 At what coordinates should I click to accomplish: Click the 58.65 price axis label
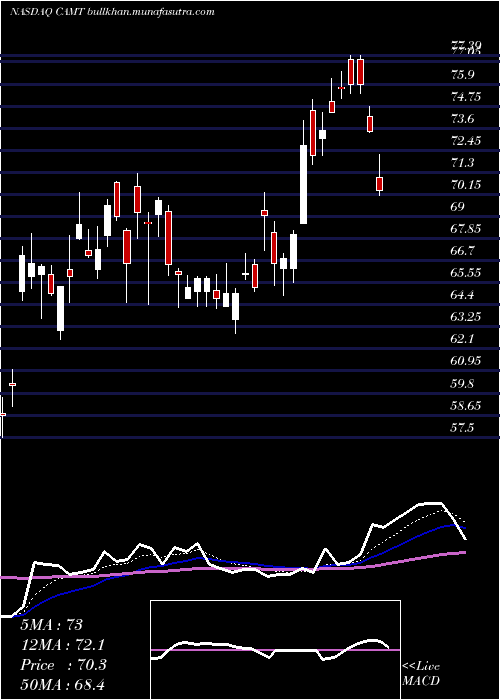coord(466,405)
